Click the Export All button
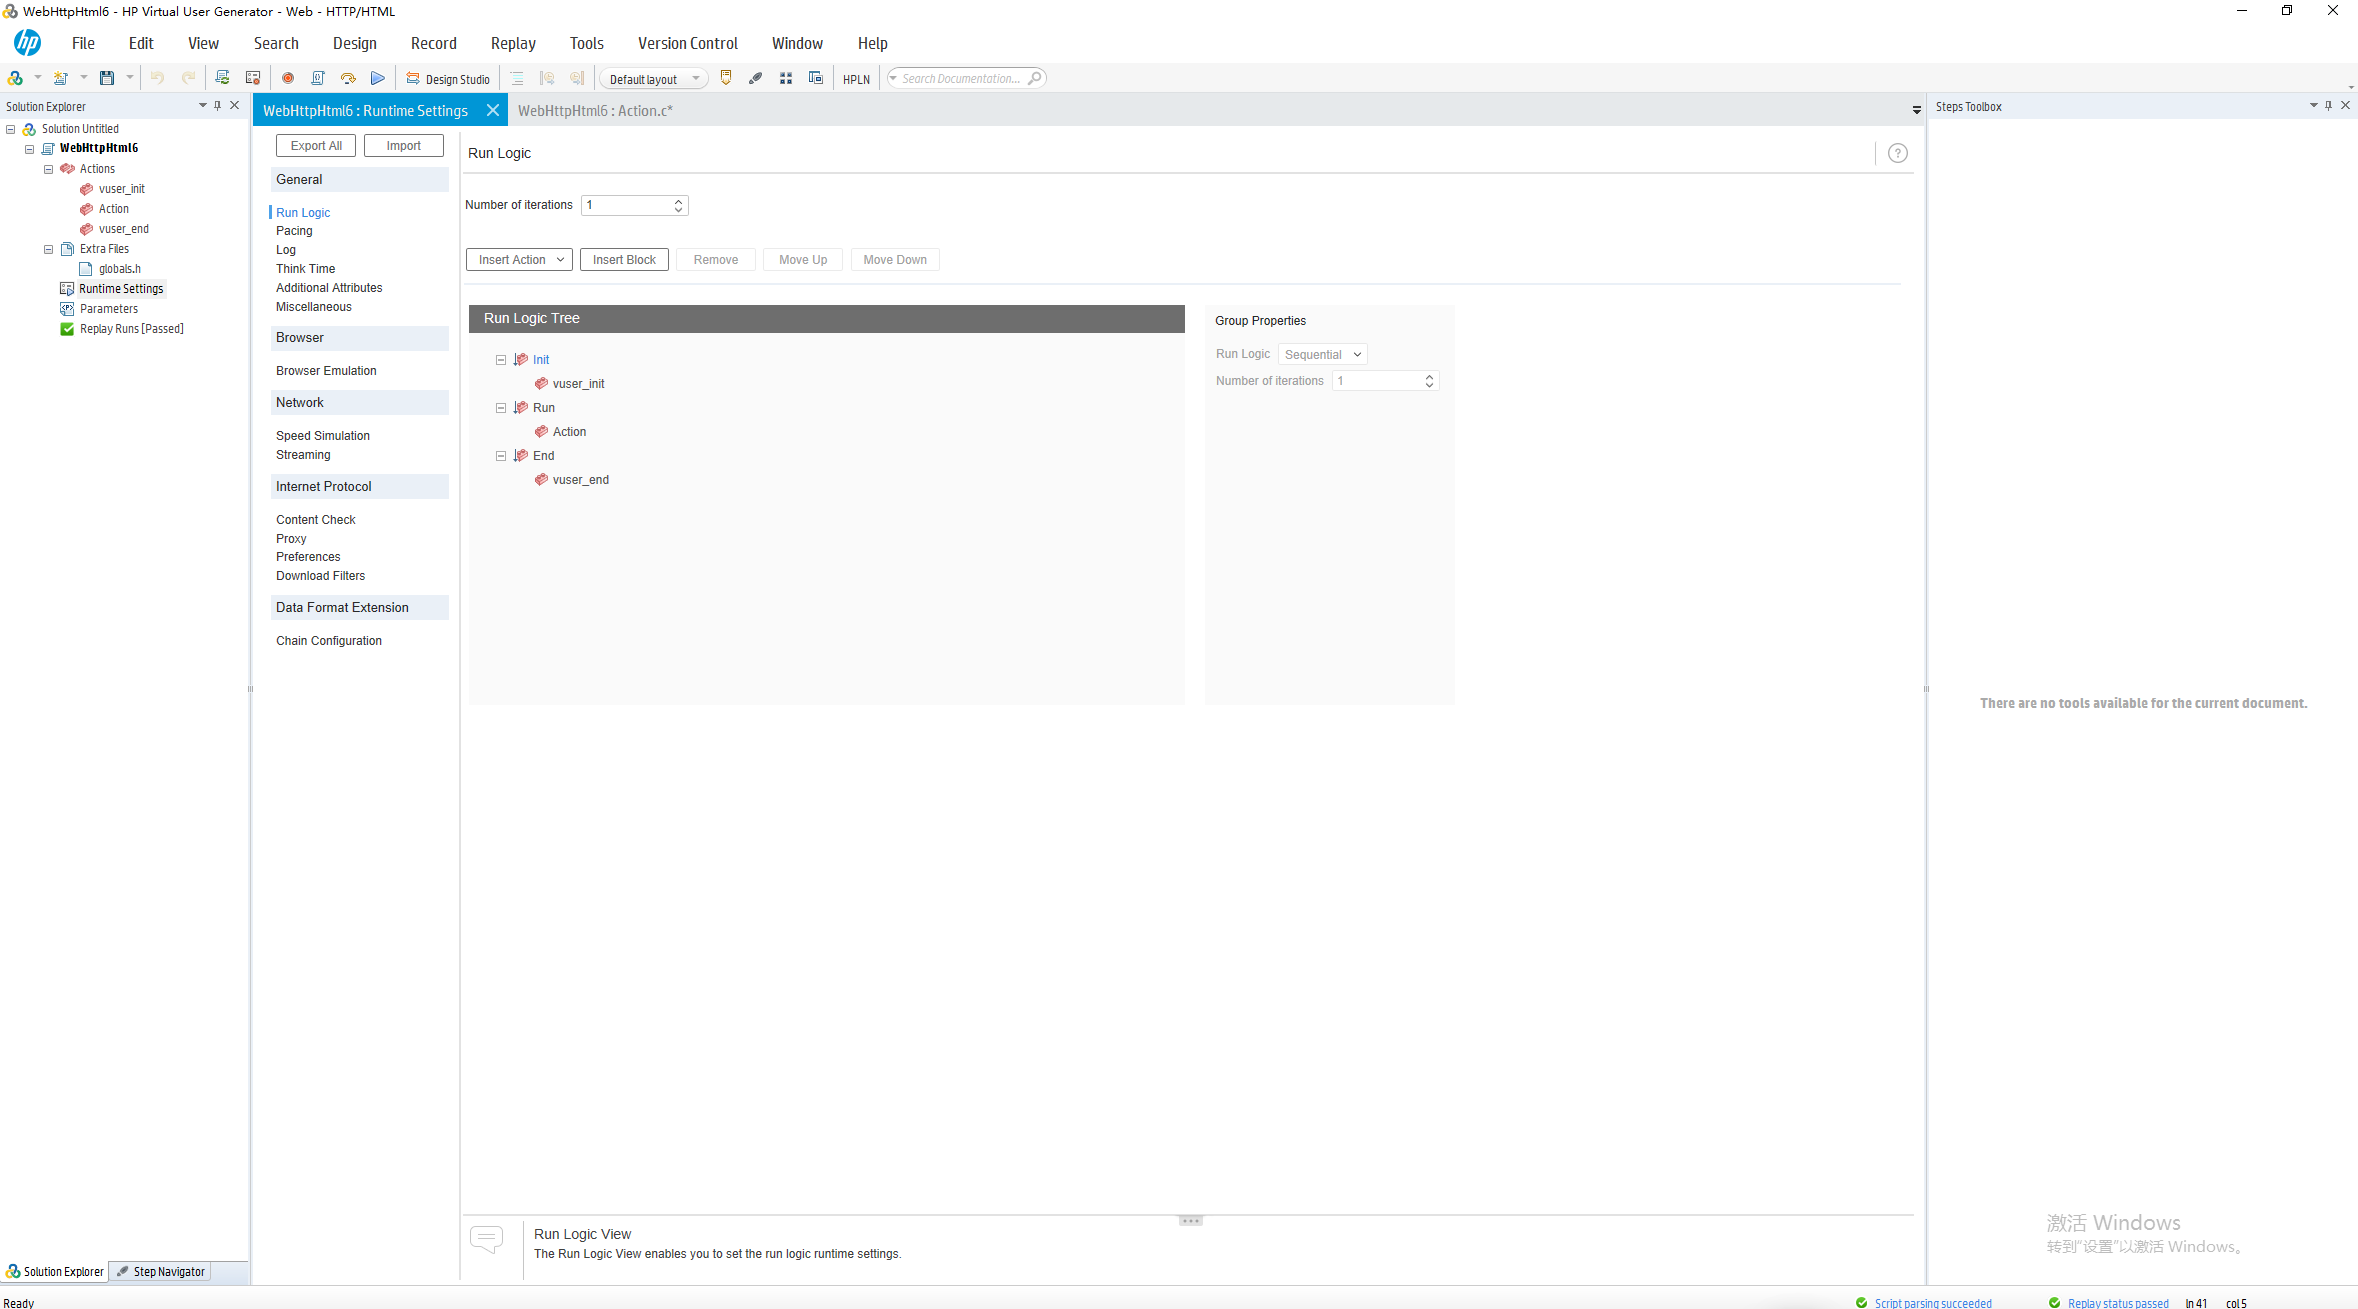2358x1309 pixels. pyautogui.click(x=316, y=146)
